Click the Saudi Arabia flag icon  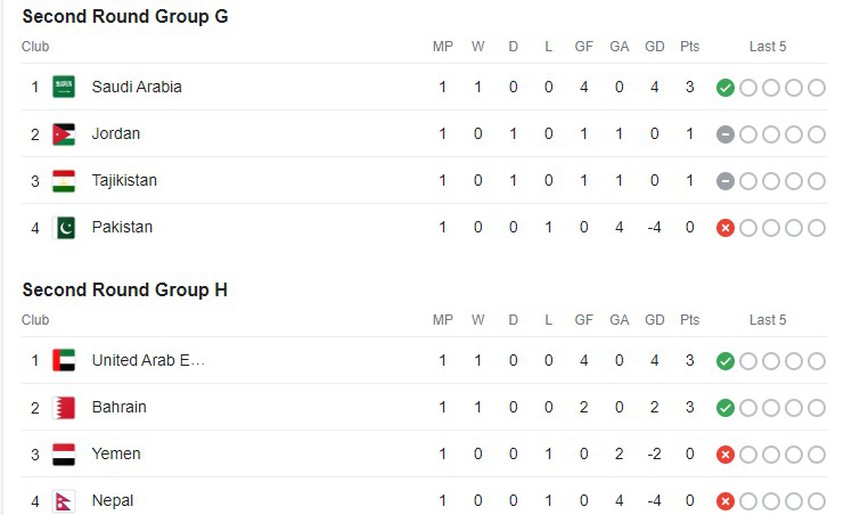(64, 87)
